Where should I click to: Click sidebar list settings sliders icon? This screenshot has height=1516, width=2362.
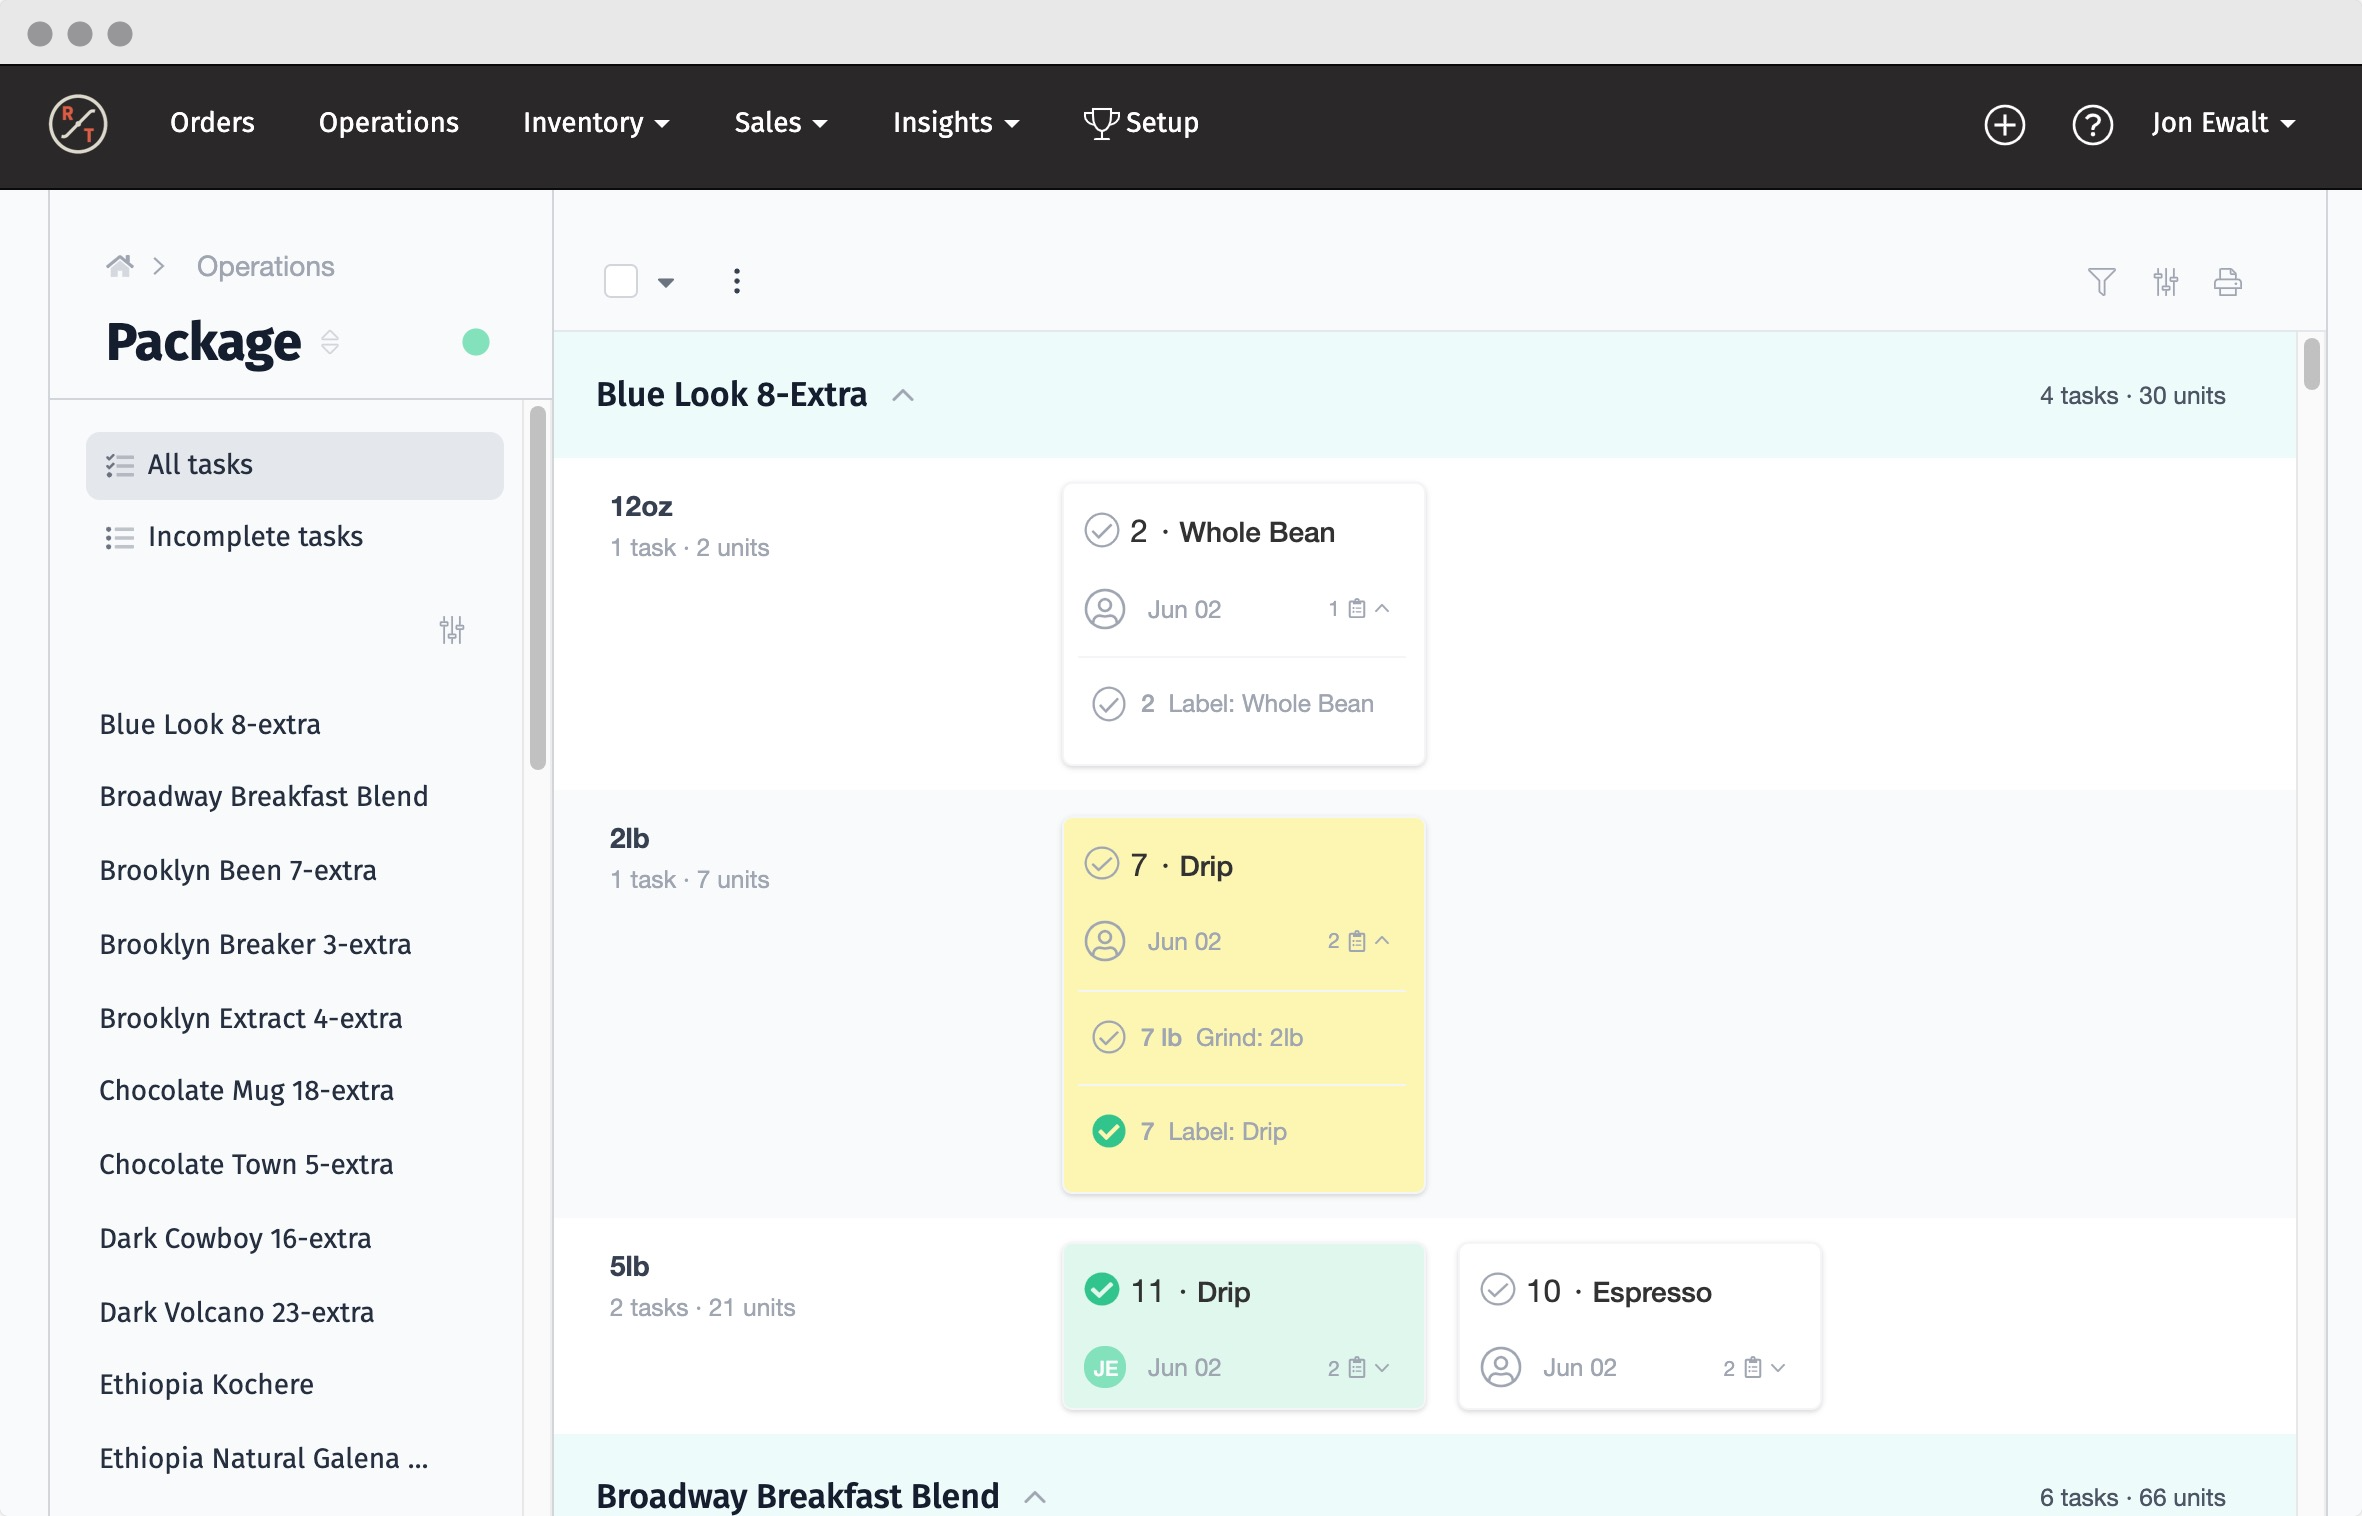click(x=452, y=629)
